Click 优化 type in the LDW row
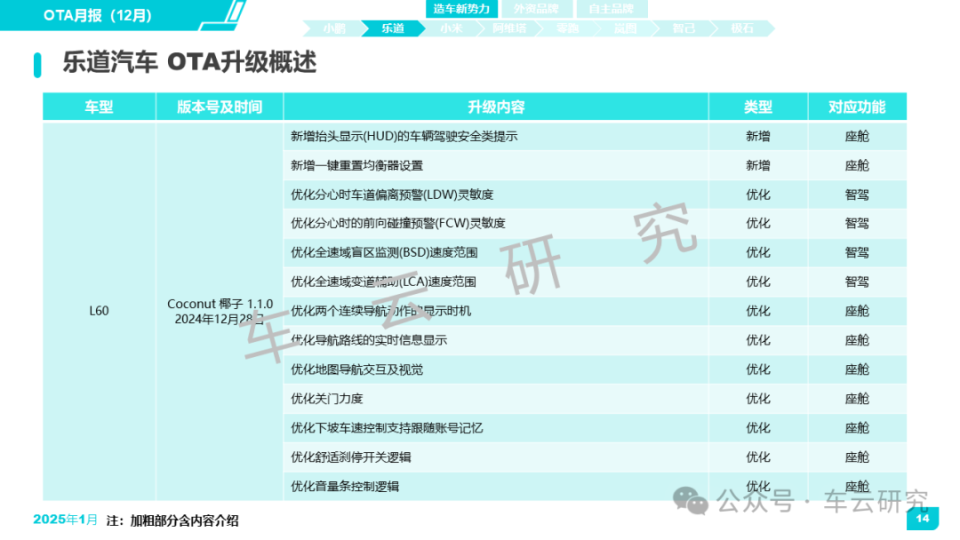This screenshot has width=960, height=540. 758,195
